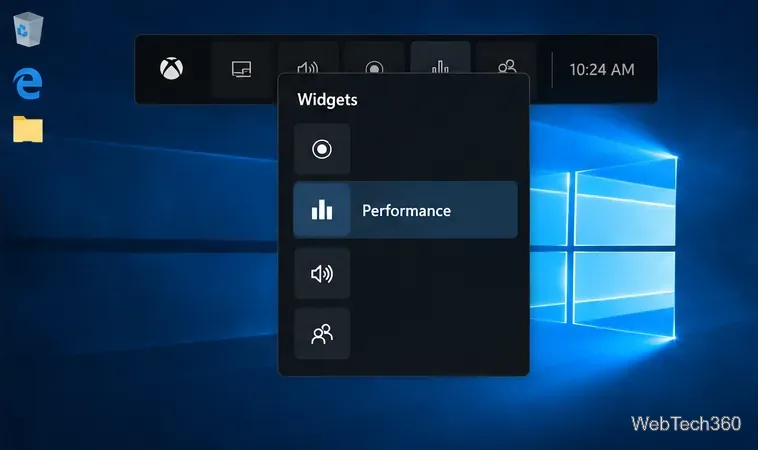Image resolution: width=758 pixels, height=450 pixels.
Task: Launch Microsoft Edge from desktop
Action: pyautogui.click(x=28, y=84)
